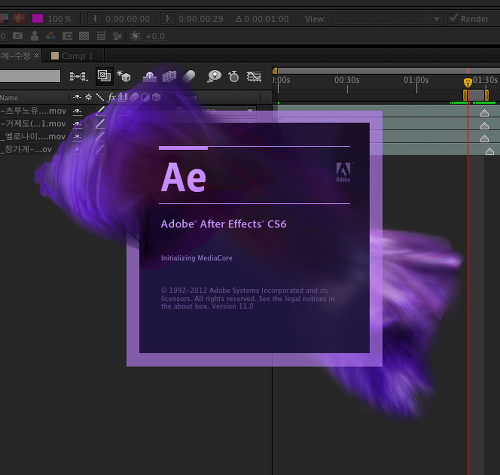500x475 pixels.
Task: Toggle the Transparency Grid checkerboard icon
Action: click(x=84, y=36)
